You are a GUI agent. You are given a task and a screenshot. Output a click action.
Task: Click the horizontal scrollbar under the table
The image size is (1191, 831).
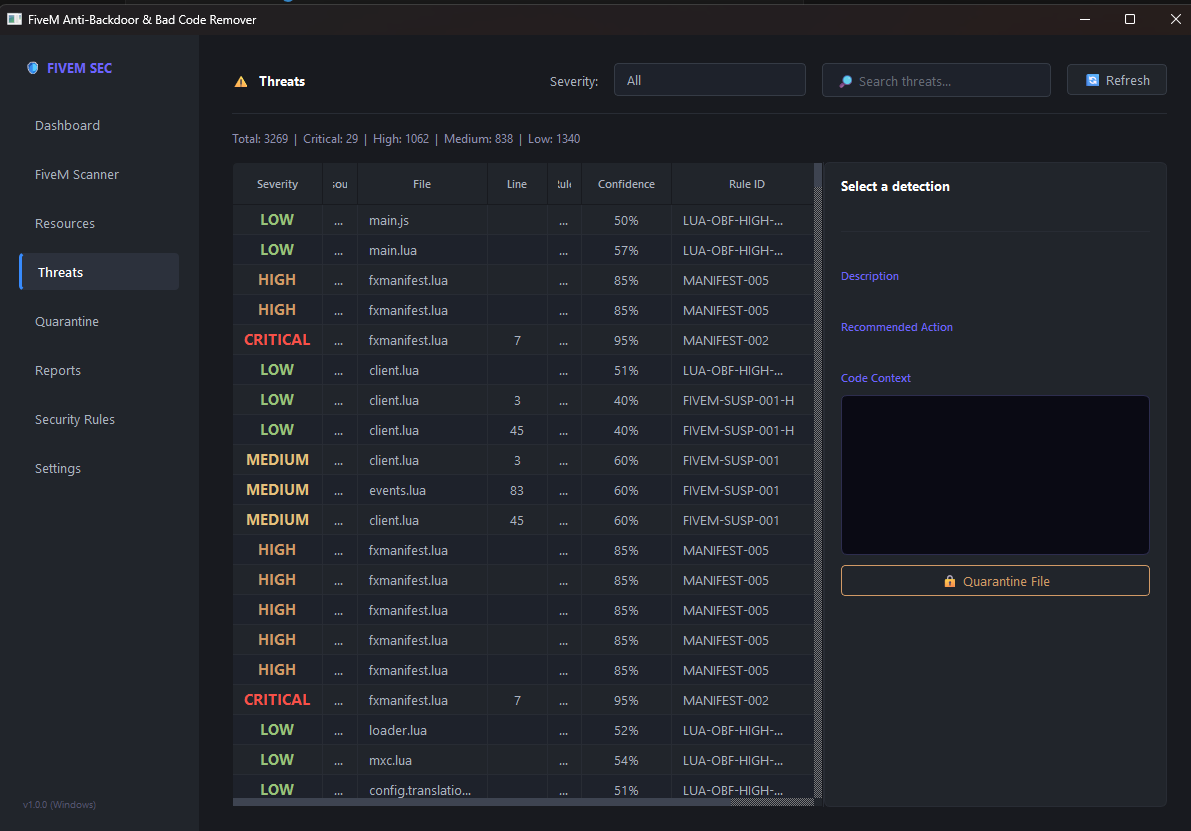click(x=523, y=801)
